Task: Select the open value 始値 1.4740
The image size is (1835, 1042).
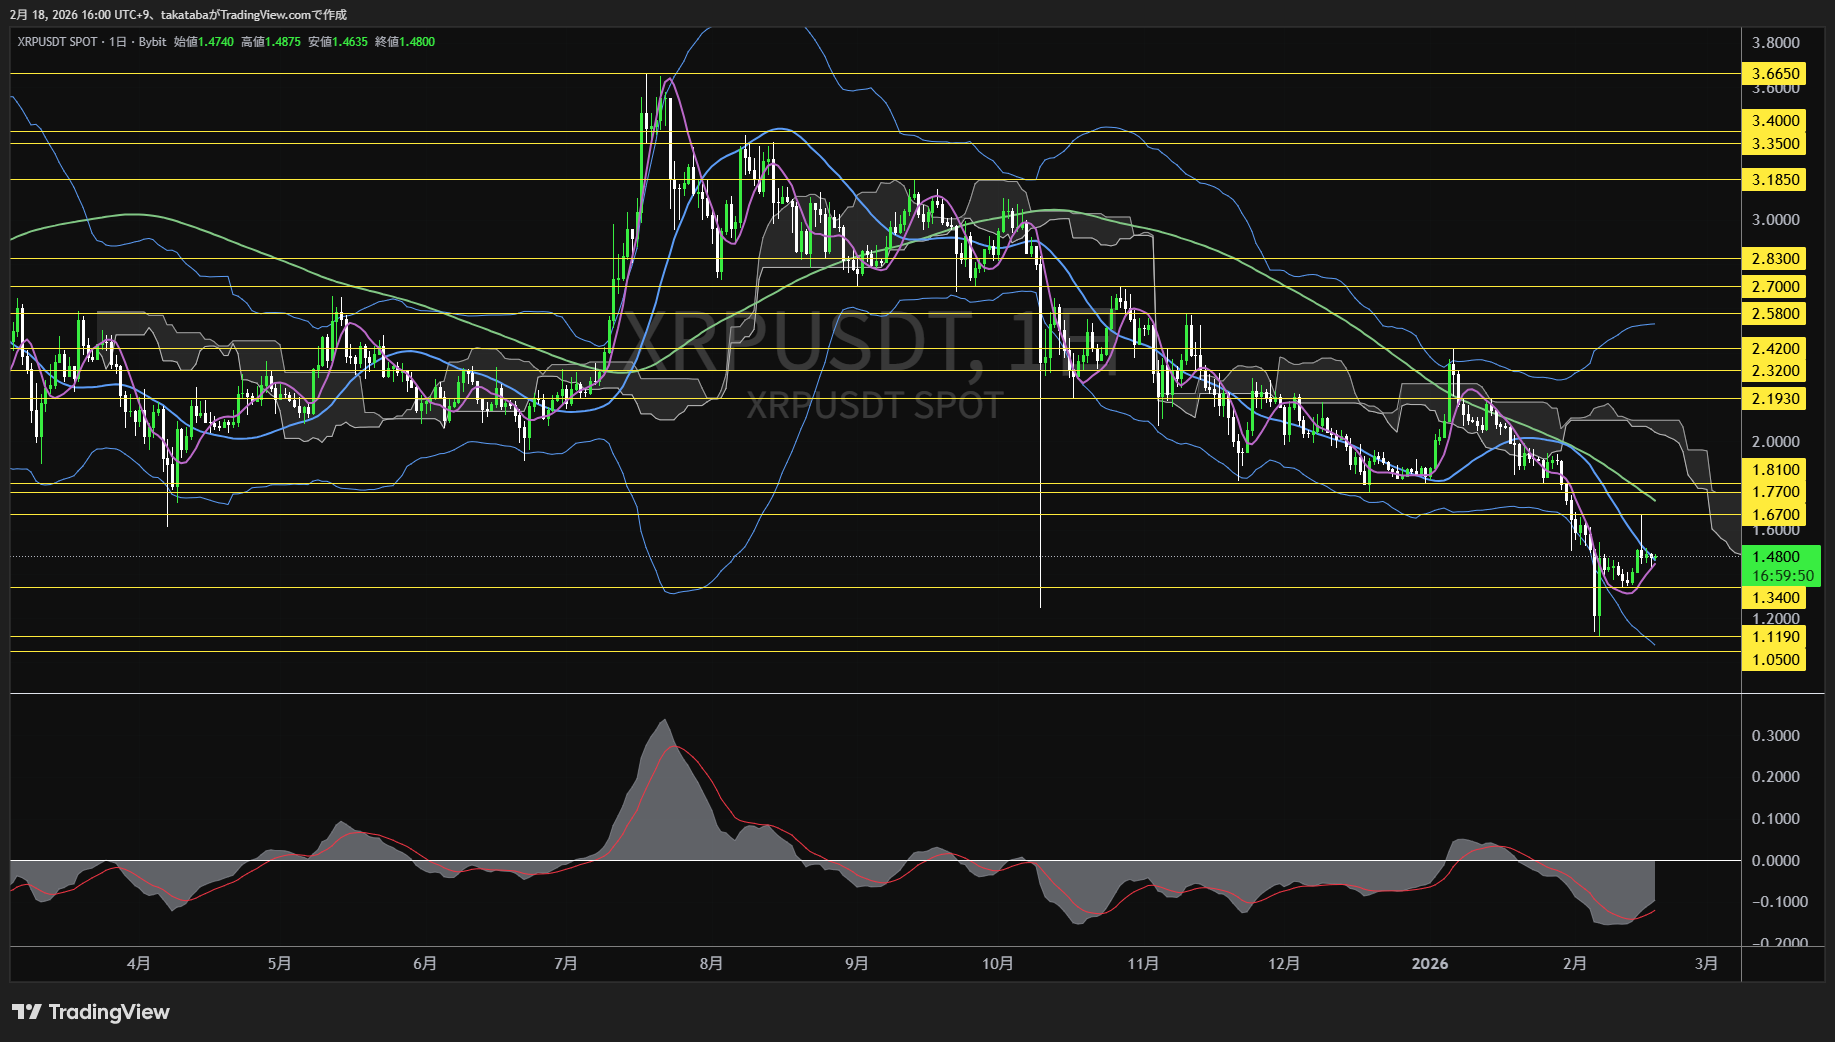Action: [204, 42]
